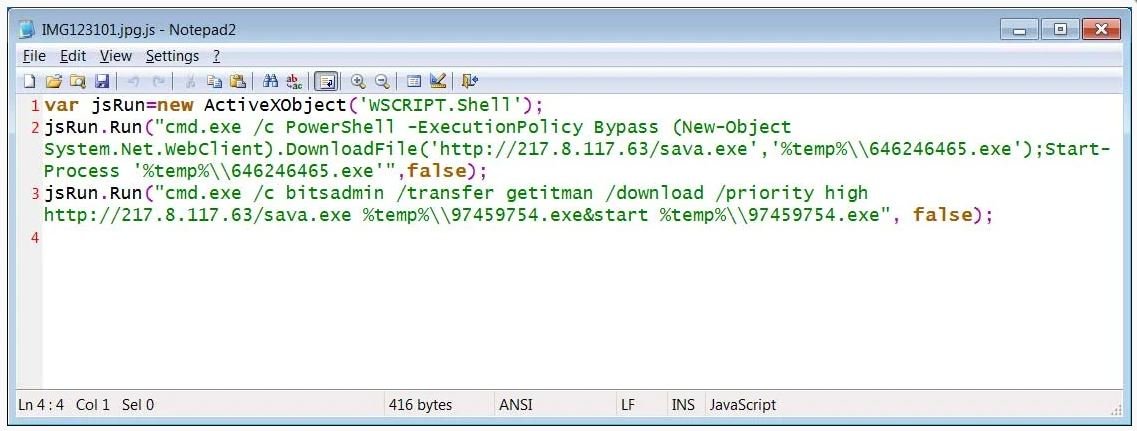Screen dimensions: 1137x431
Task: Click the word PowerShell in line 2
Action: coord(340,128)
